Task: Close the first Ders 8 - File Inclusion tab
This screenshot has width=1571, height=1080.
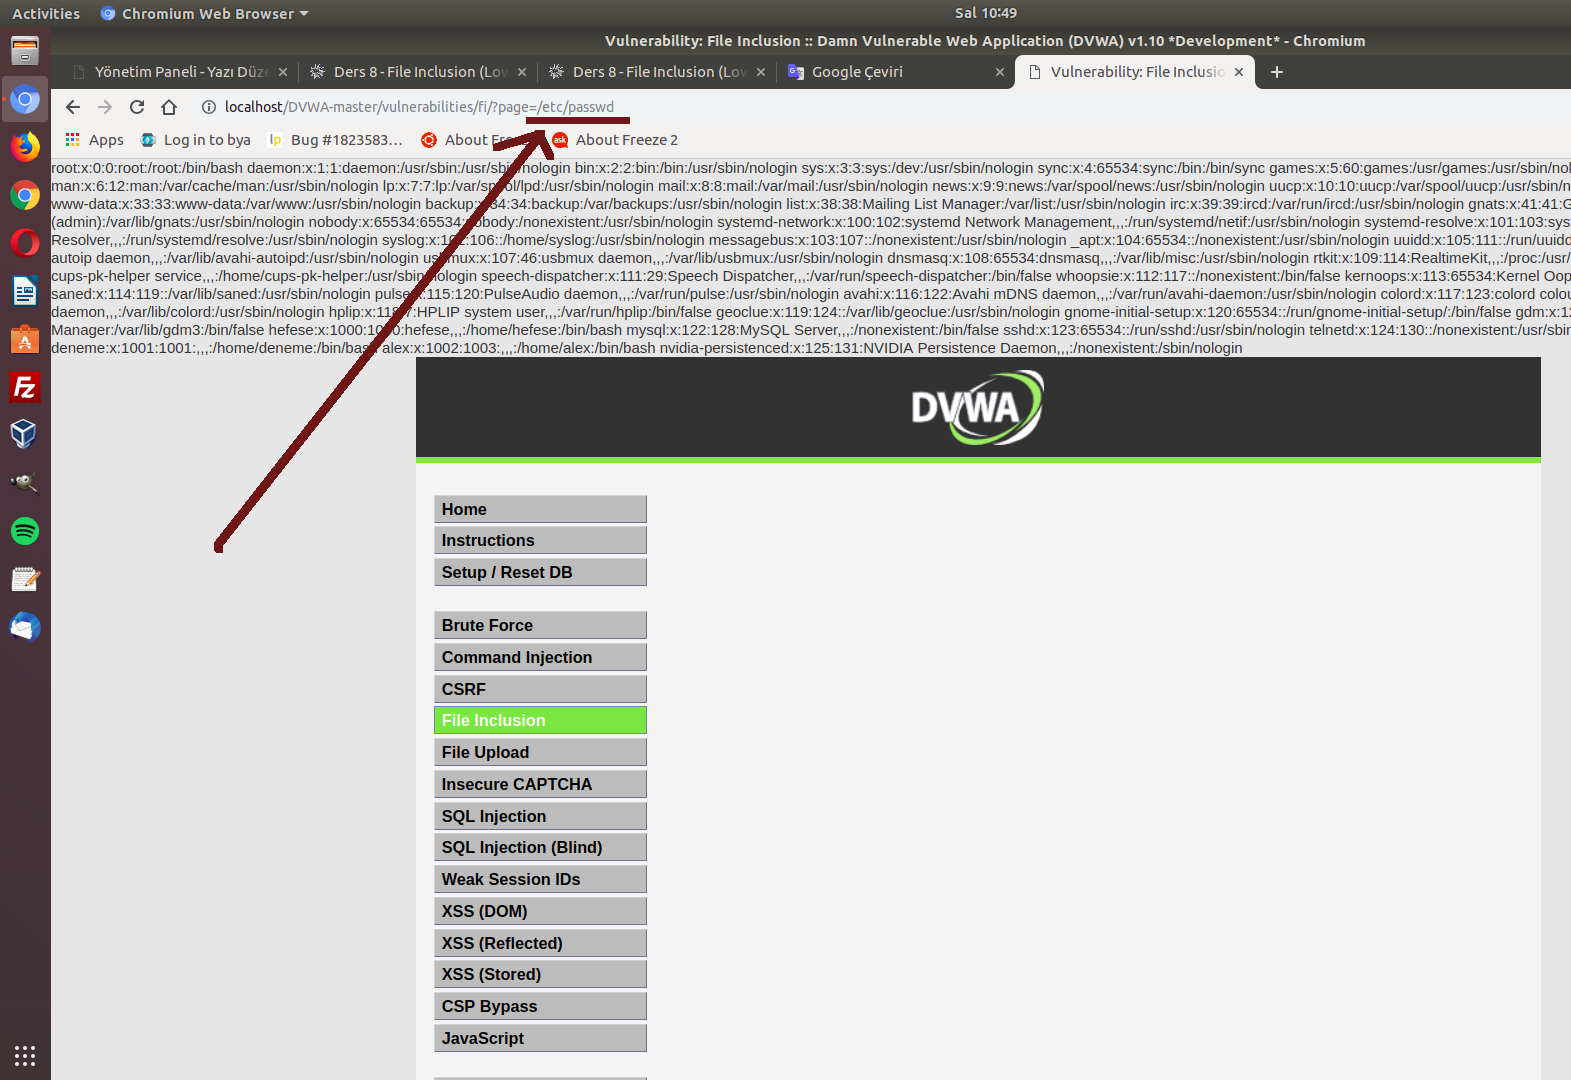Action: pos(522,72)
